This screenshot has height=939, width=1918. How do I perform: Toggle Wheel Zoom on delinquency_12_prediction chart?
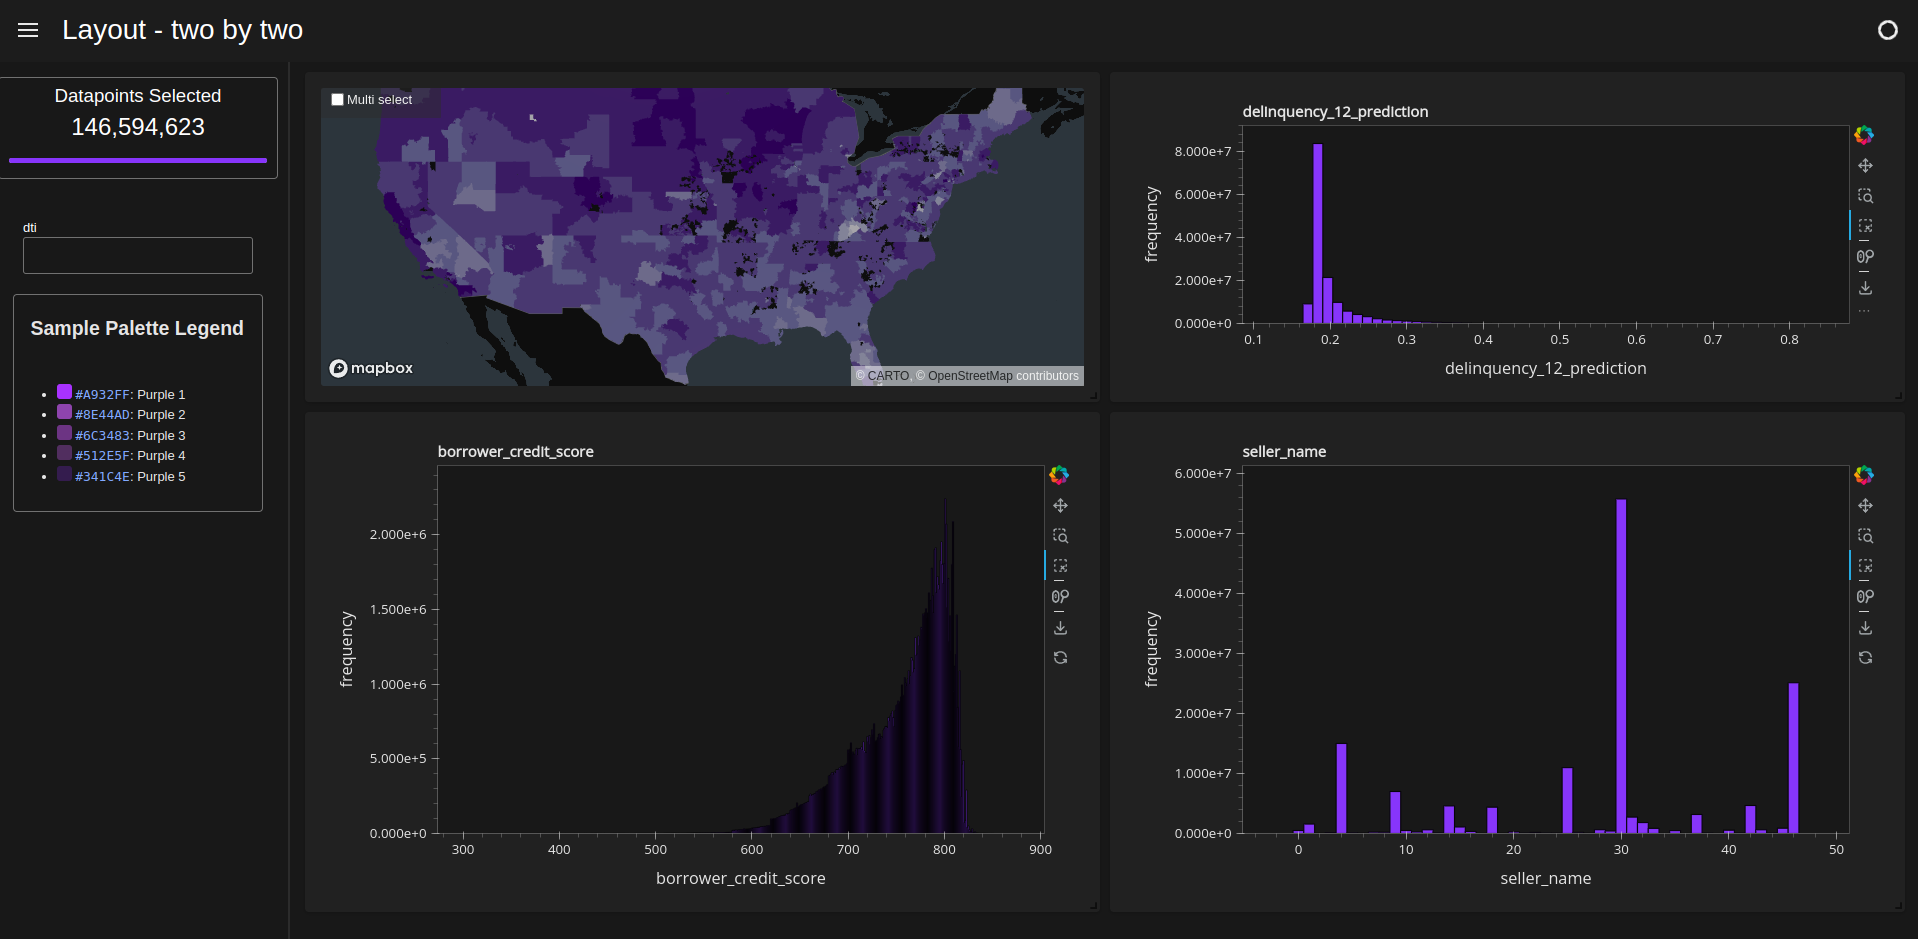pyautogui.click(x=1865, y=257)
